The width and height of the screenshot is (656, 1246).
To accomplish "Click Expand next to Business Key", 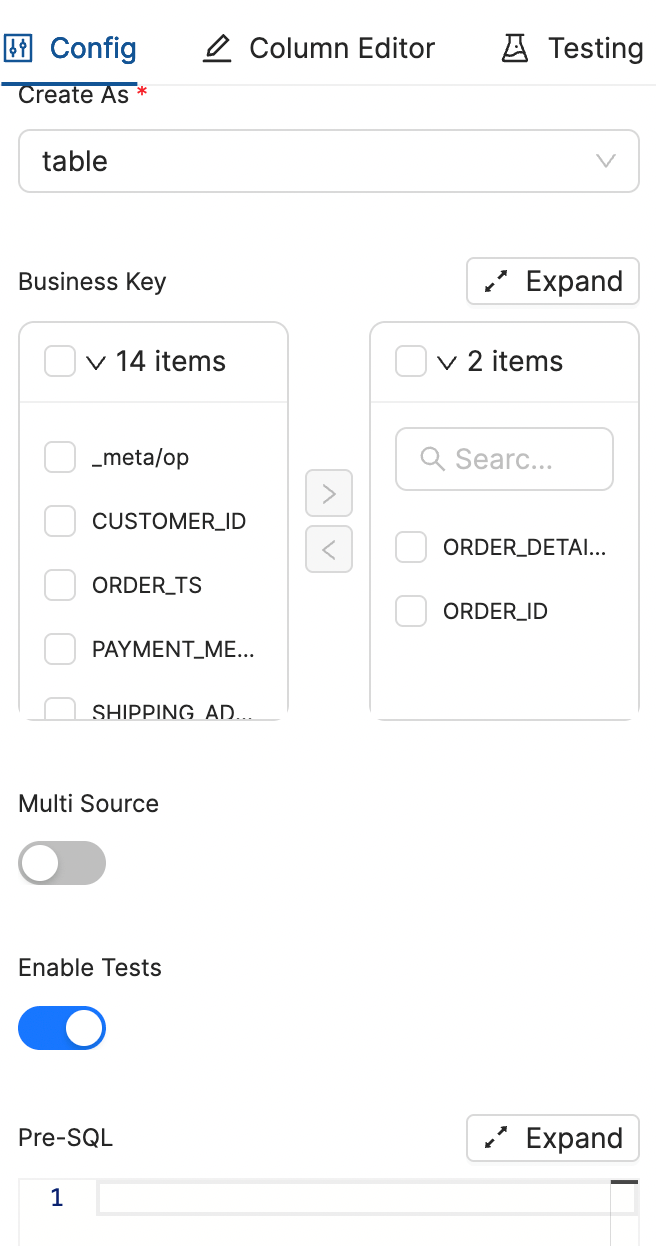I will (552, 281).
